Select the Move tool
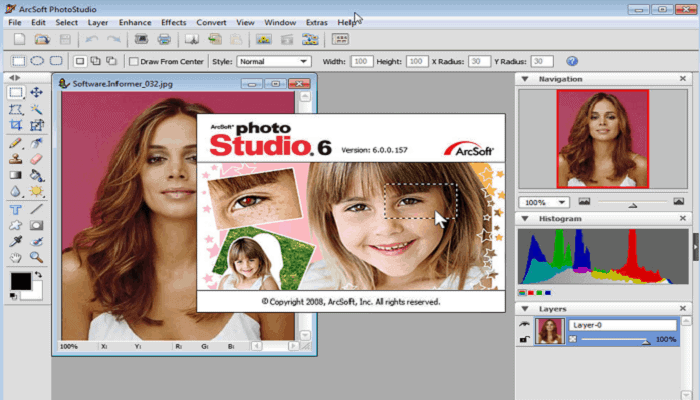This screenshot has width=700, height=400. point(36,92)
